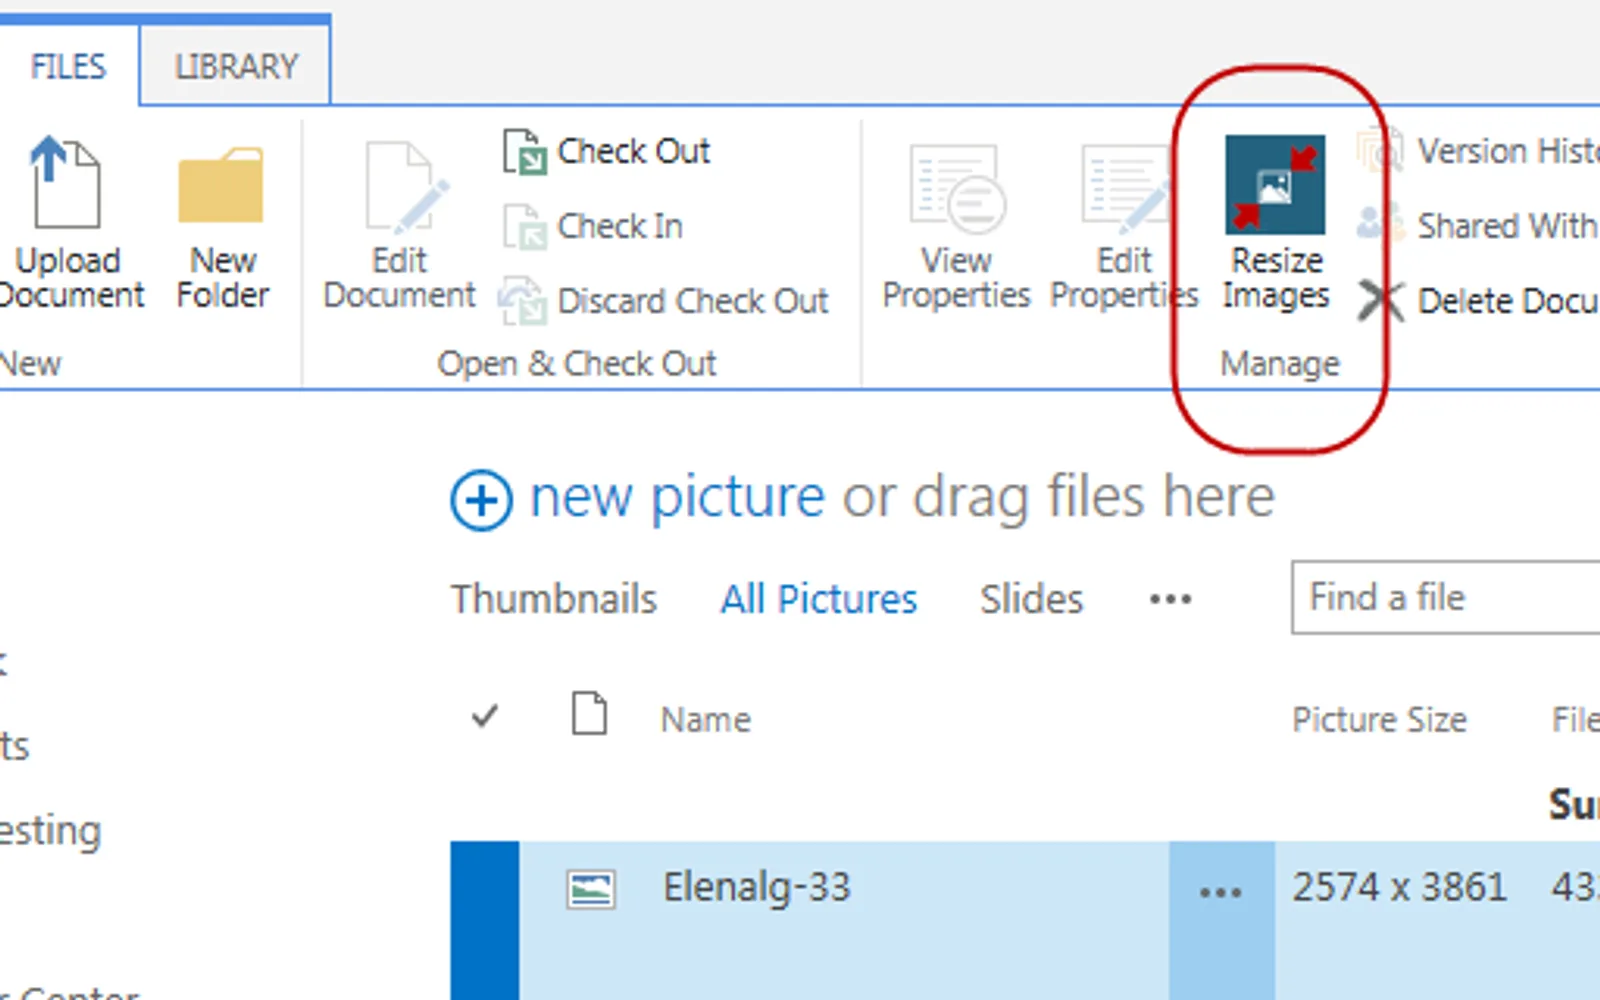Switch to the Slides view
Screen dimensions: 1600x1000
click(x=1031, y=599)
